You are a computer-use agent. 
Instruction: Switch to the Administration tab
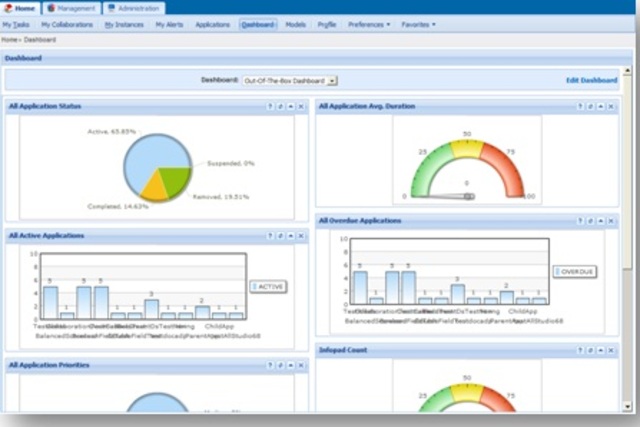click(134, 8)
